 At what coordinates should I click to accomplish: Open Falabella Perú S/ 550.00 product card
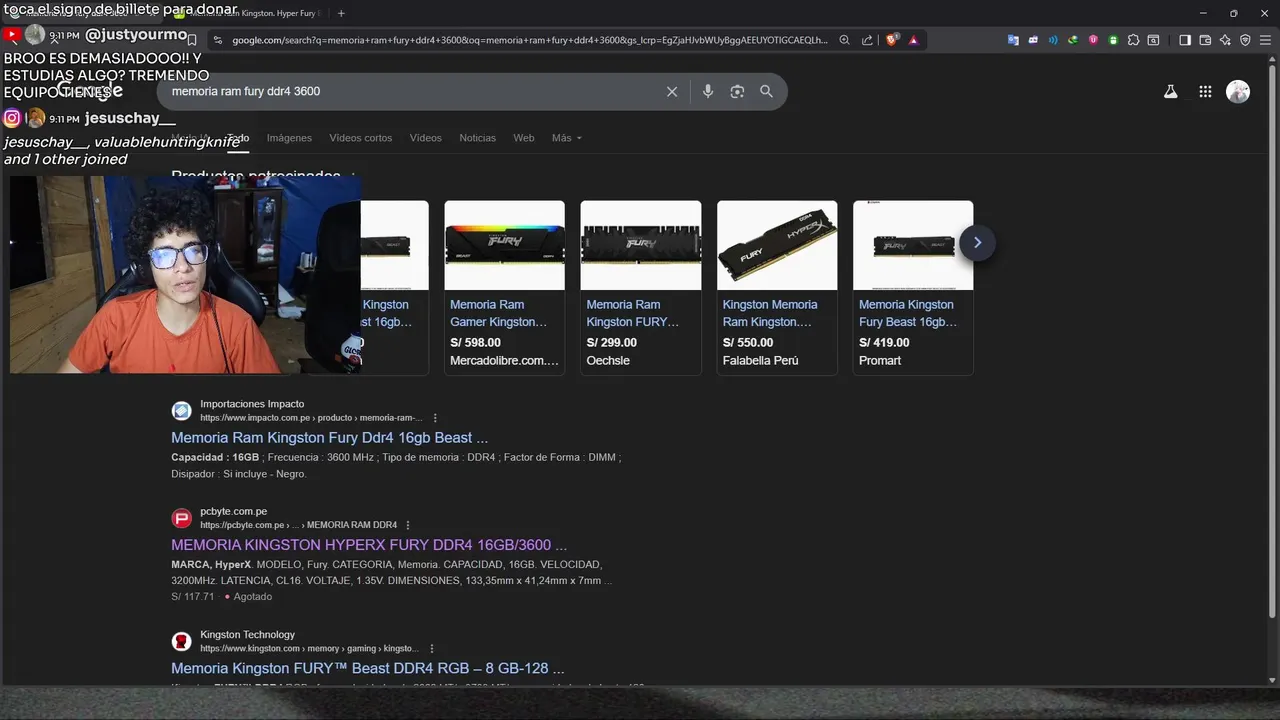coord(777,288)
